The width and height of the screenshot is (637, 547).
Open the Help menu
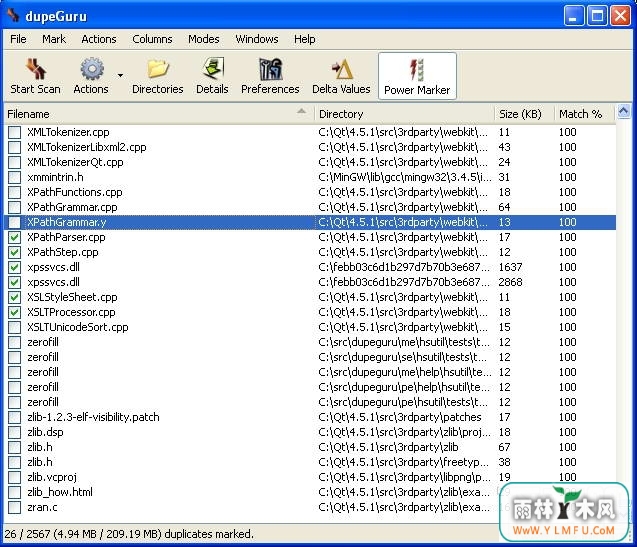pos(305,39)
